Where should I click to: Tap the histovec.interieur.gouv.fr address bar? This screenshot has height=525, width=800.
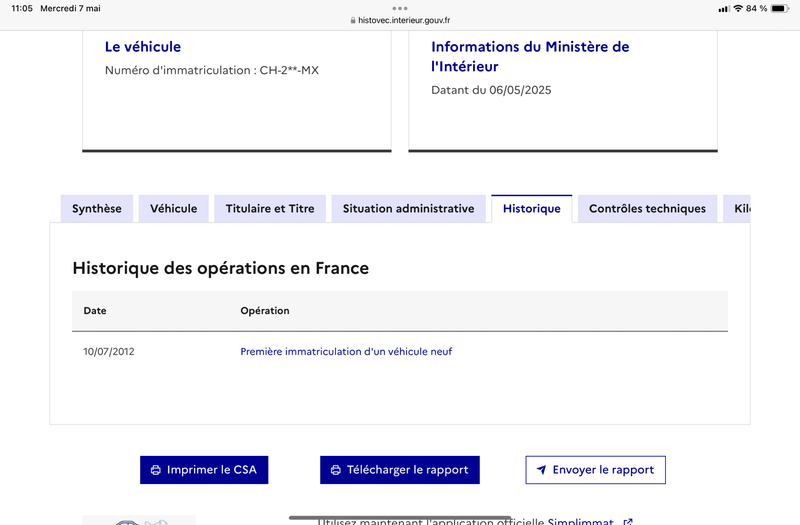tap(404, 20)
